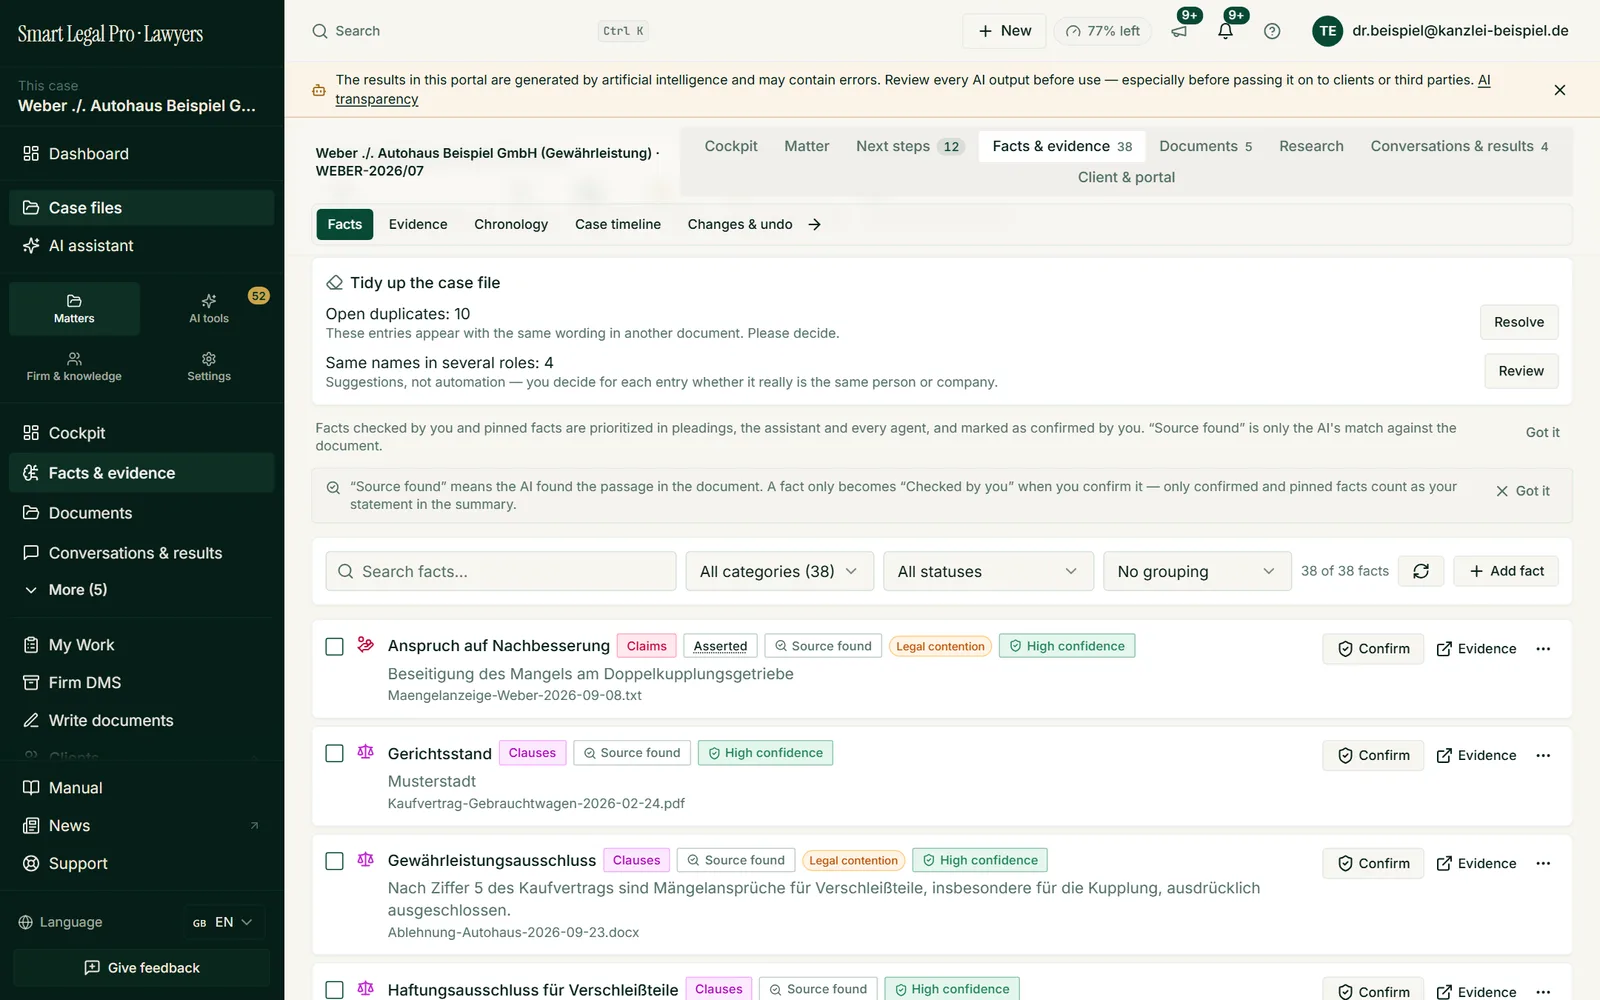The height and width of the screenshot is (1000, 1600).
Task: Open Evidence for the Gewährleistungsausschluss fact
Action: point(1476,864)
